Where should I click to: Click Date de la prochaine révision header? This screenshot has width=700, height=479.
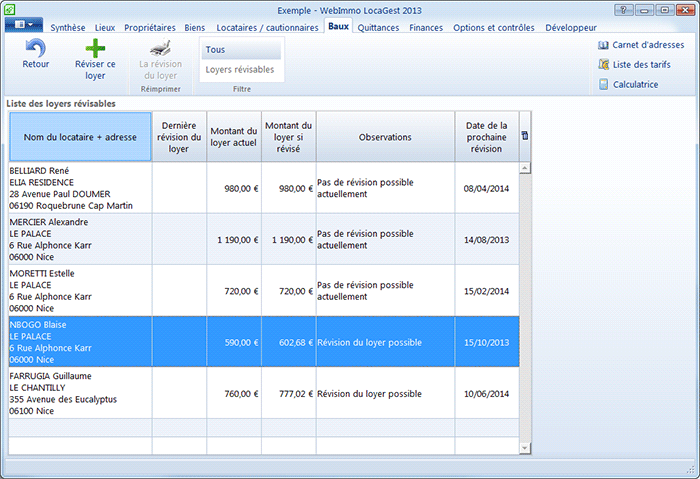click(487, 136)
